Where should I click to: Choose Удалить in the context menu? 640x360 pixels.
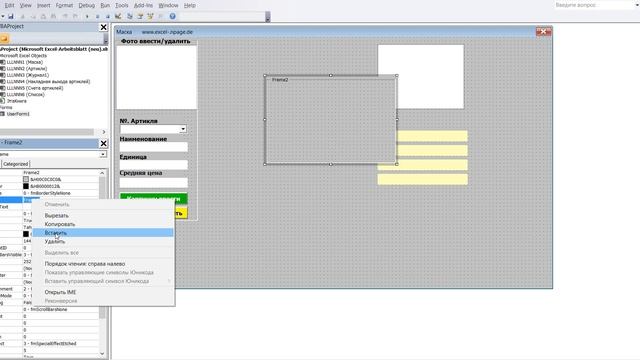pyautogui.click(x=104, y=241)
